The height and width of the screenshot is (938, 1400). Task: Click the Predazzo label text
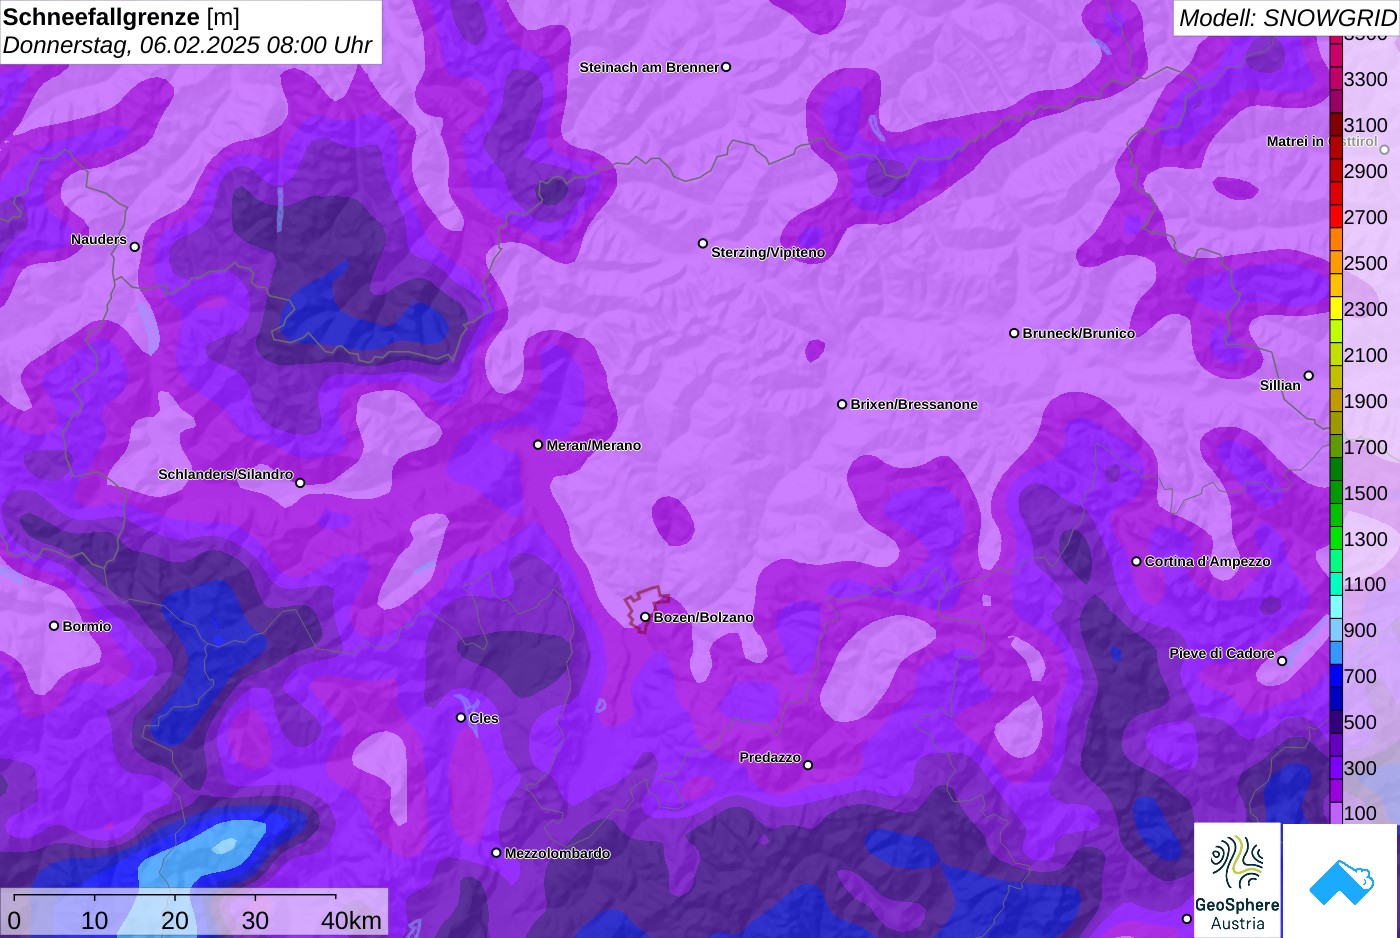click(770, 757)
